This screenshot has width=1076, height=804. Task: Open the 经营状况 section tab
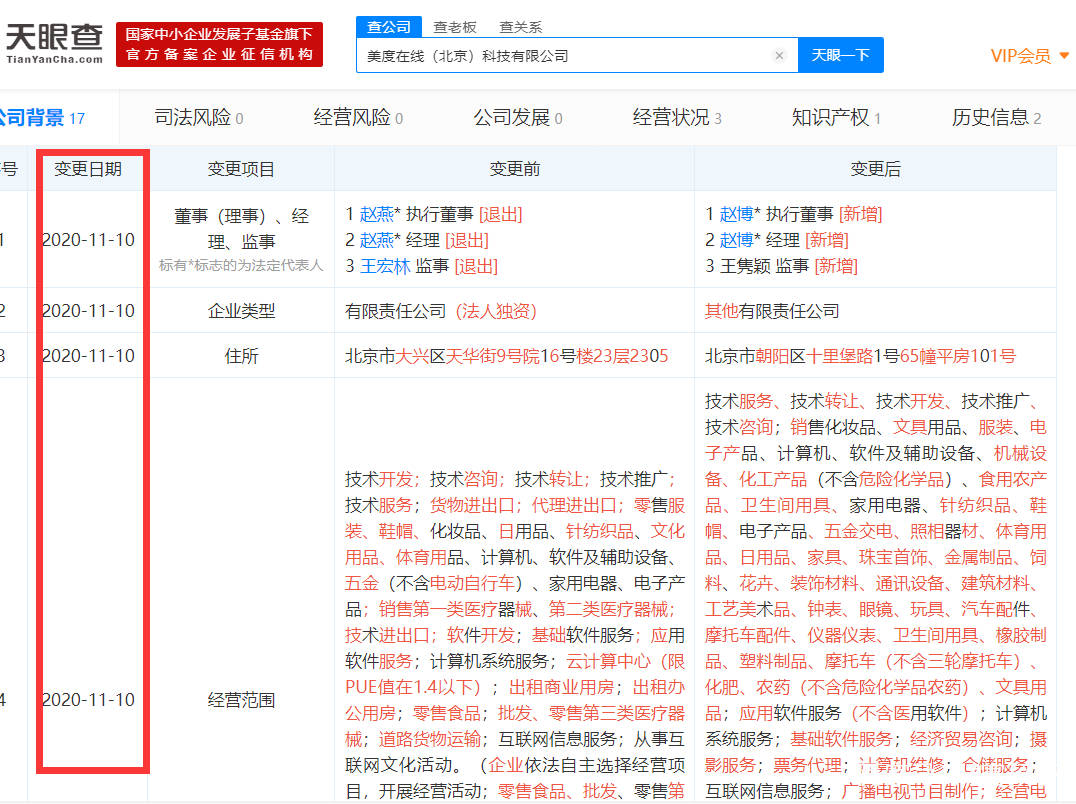677,118
